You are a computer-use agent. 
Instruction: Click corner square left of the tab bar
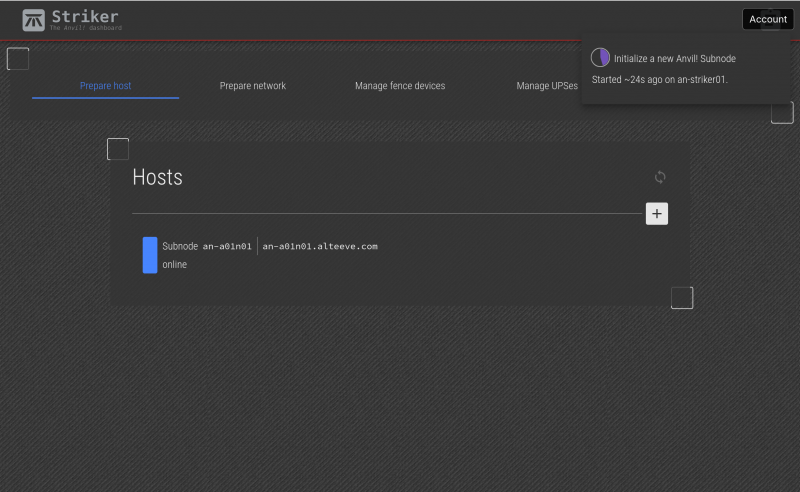coord(18,59)
